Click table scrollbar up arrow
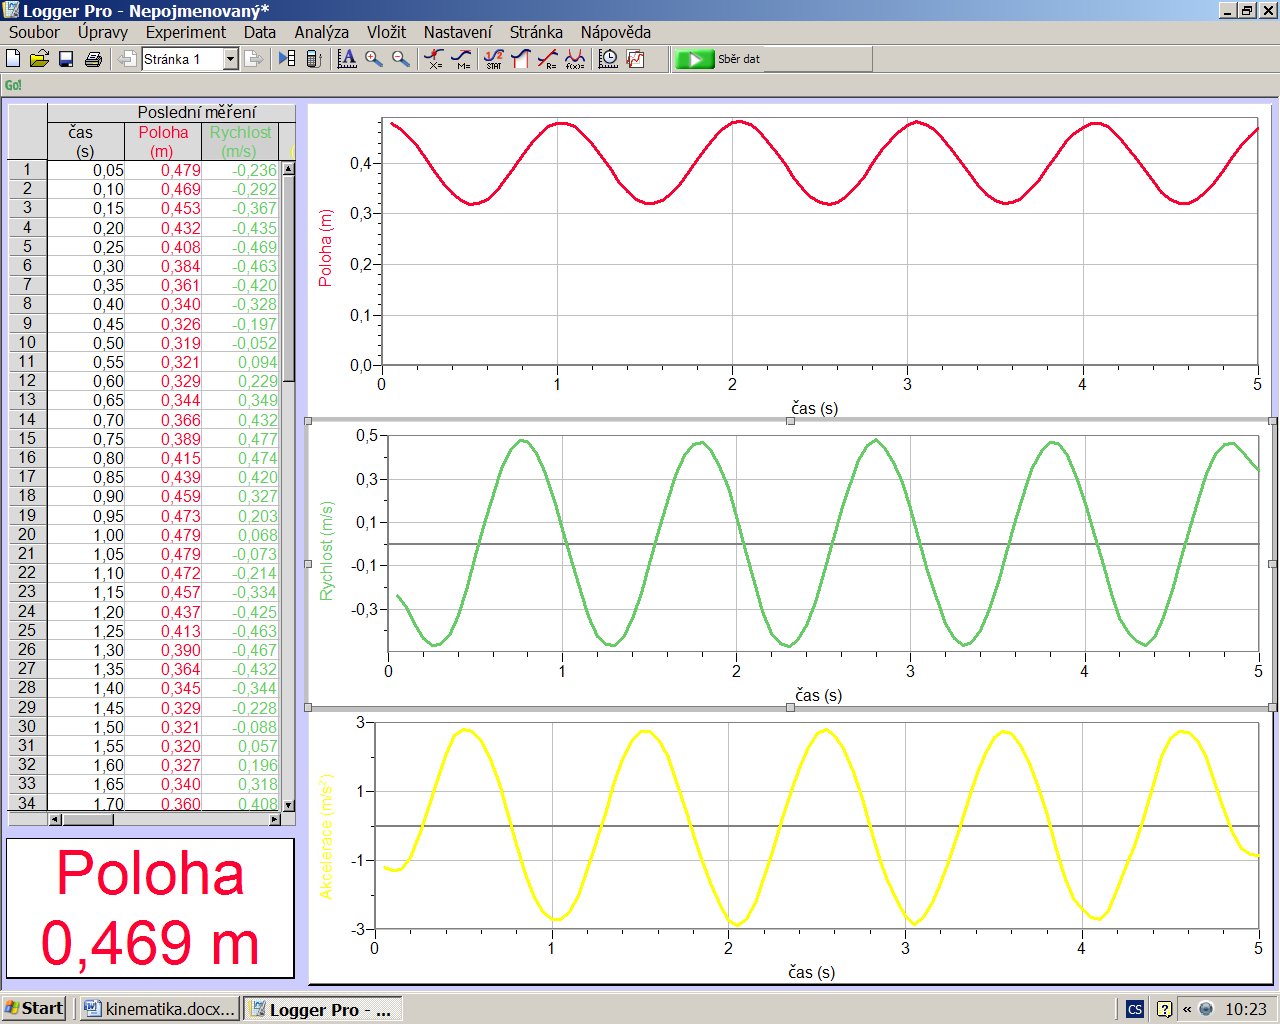 (x=289, y=169)
